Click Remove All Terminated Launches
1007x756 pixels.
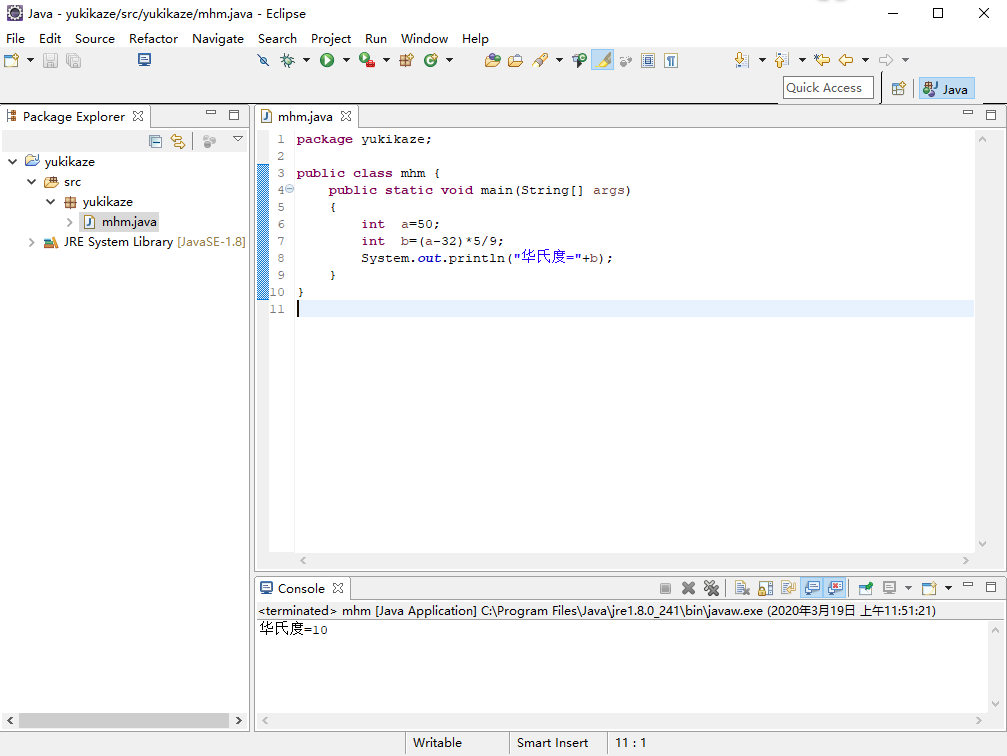click(x=711, y=588)
